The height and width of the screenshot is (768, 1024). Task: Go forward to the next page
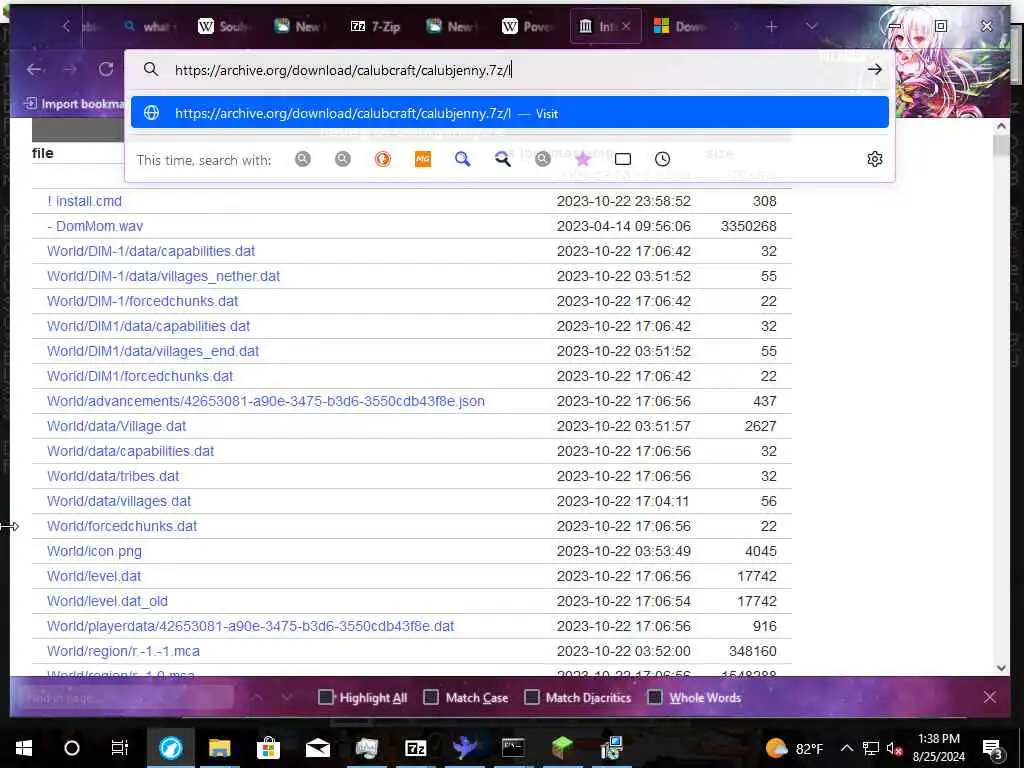tap(70, 69)
